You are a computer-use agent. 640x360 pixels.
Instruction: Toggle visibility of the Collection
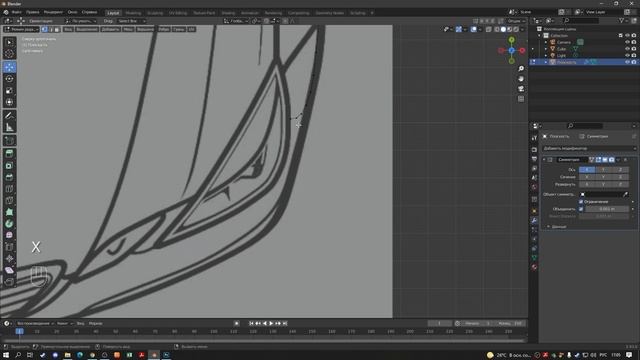pyautogui.click(x=627, y=36)
